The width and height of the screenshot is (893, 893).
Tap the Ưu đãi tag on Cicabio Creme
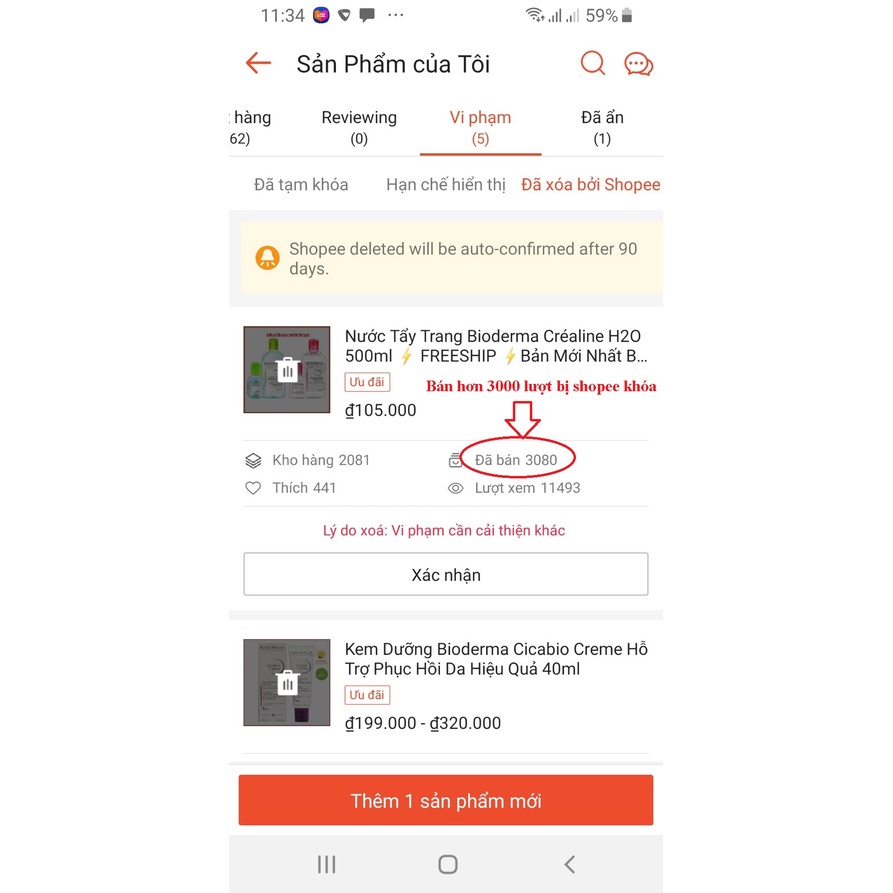coord(367,695)
